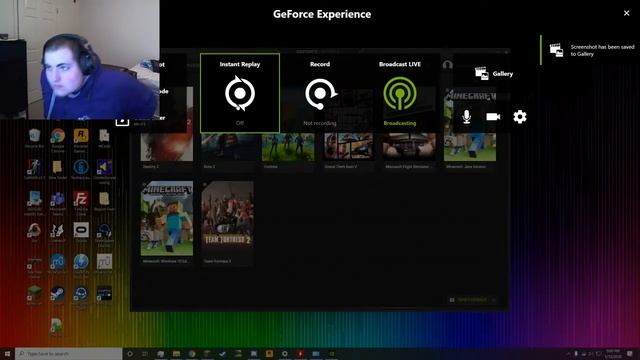640x360 pixels.
Task: Open the Instant Replay tile
Action: (240, 93)
